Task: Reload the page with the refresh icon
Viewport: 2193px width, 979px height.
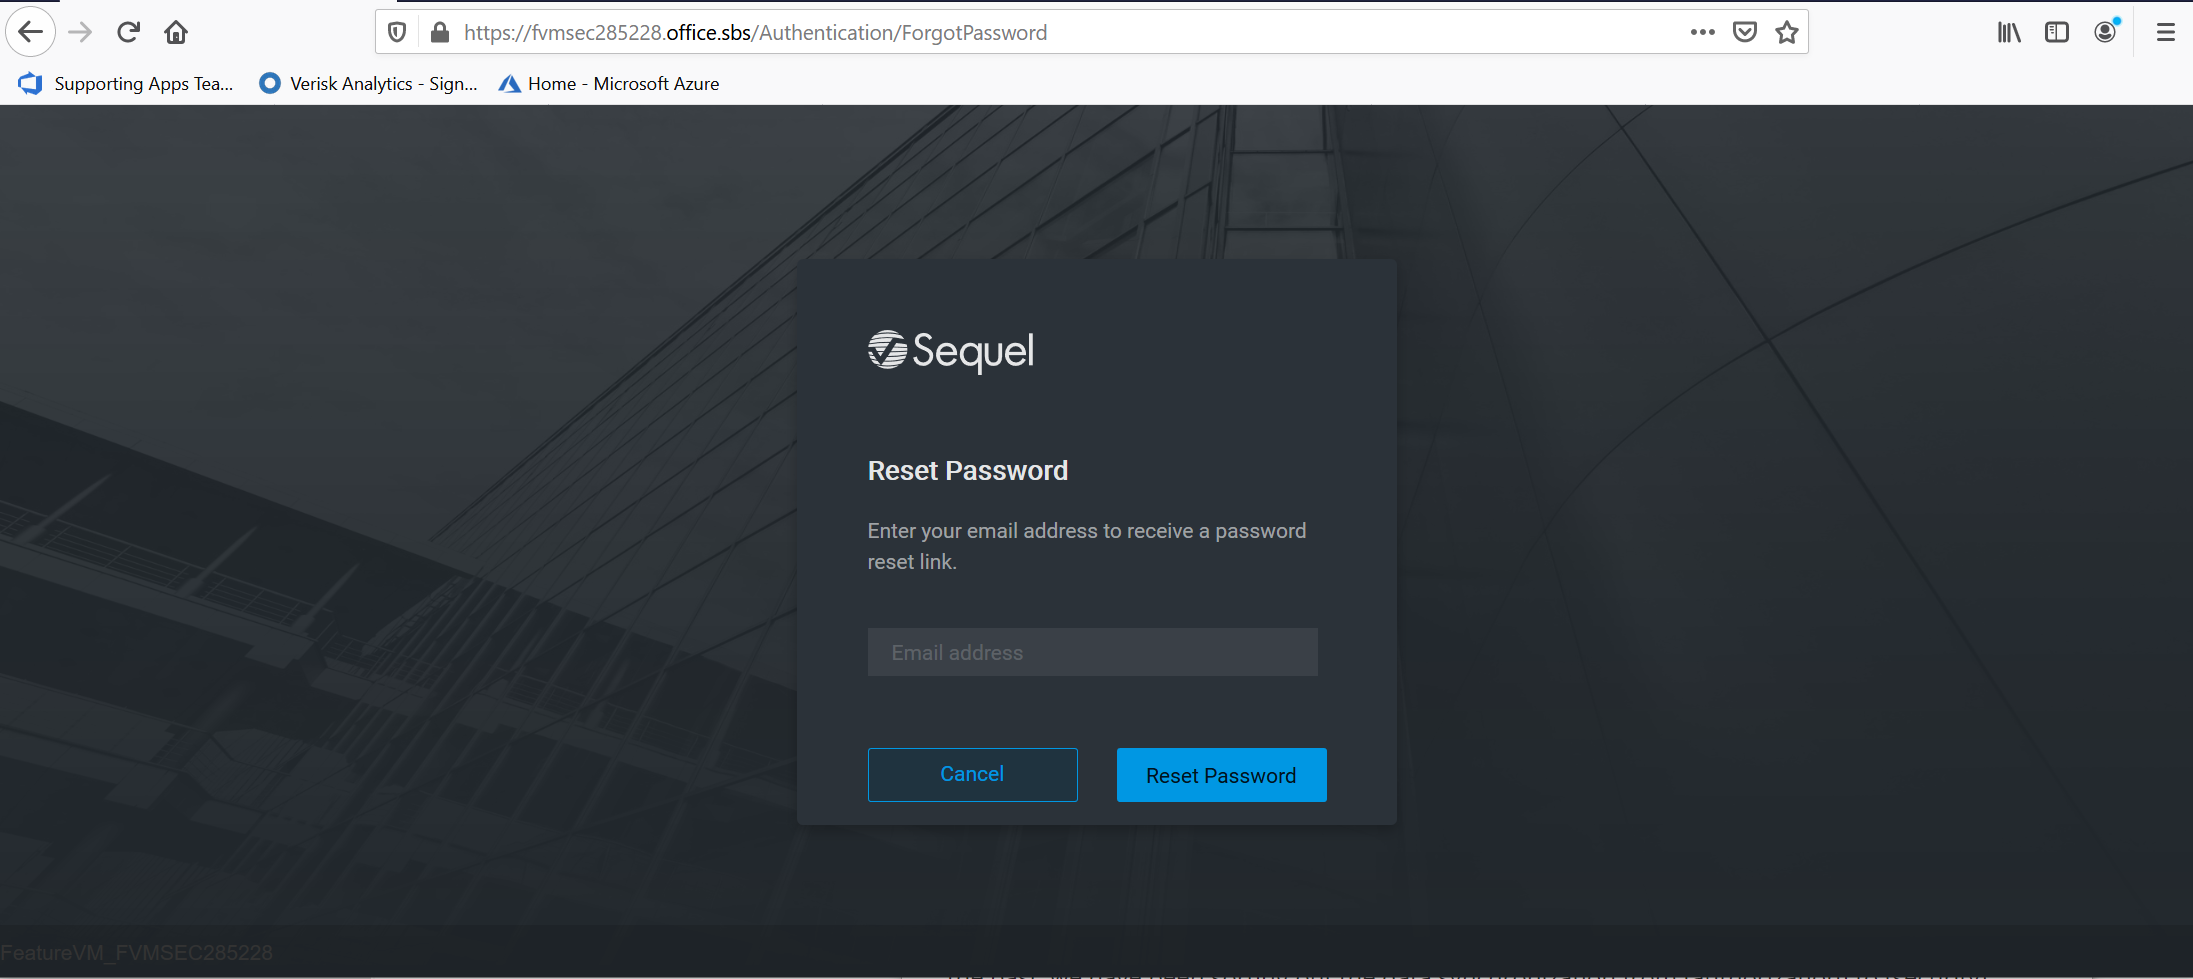Action: click(128, 32)
